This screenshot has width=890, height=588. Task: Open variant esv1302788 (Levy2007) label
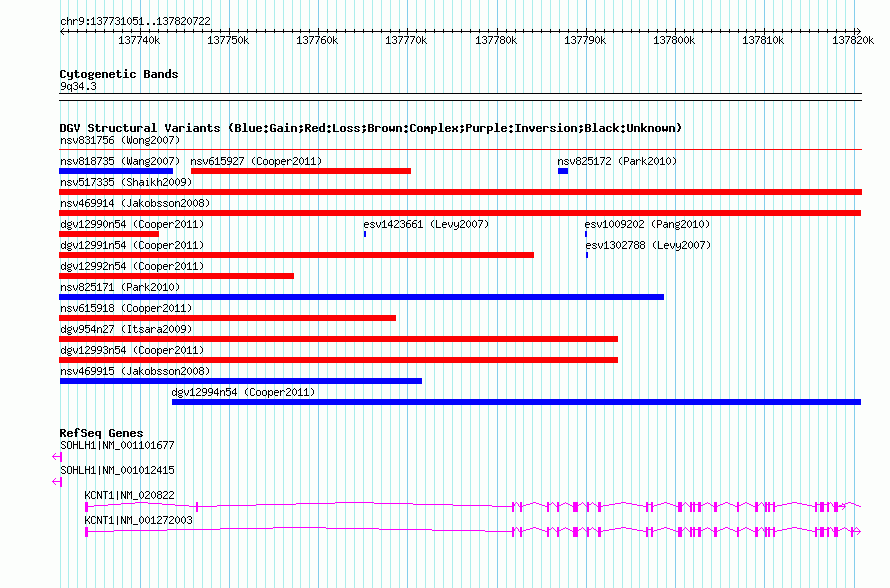[648, 245]
